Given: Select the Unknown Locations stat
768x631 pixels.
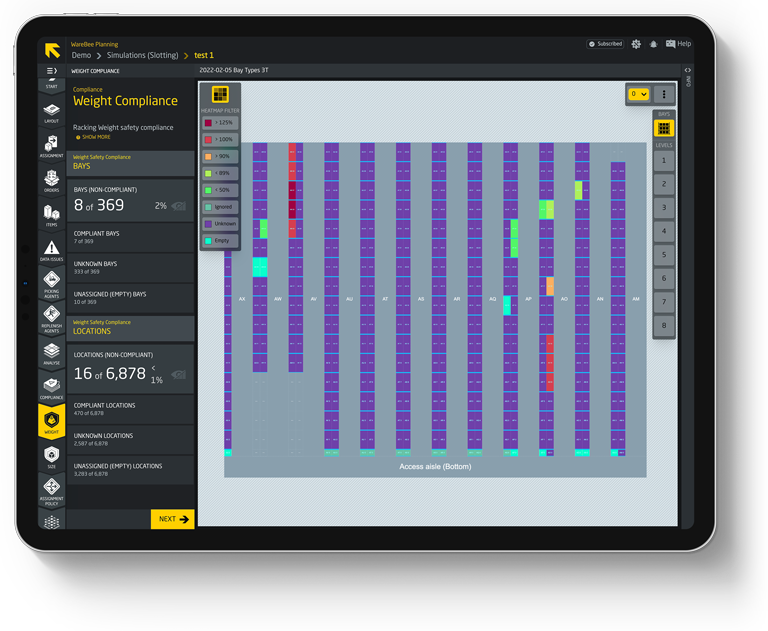Looking at the screenshot, I should (x=130, y=440).
